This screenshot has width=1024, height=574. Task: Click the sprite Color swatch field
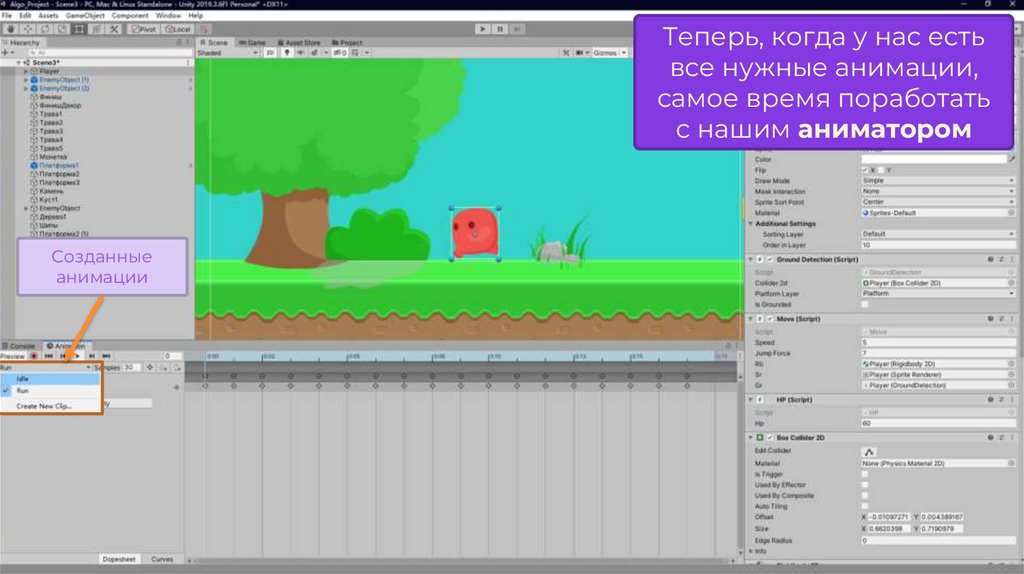pos(935,159)
